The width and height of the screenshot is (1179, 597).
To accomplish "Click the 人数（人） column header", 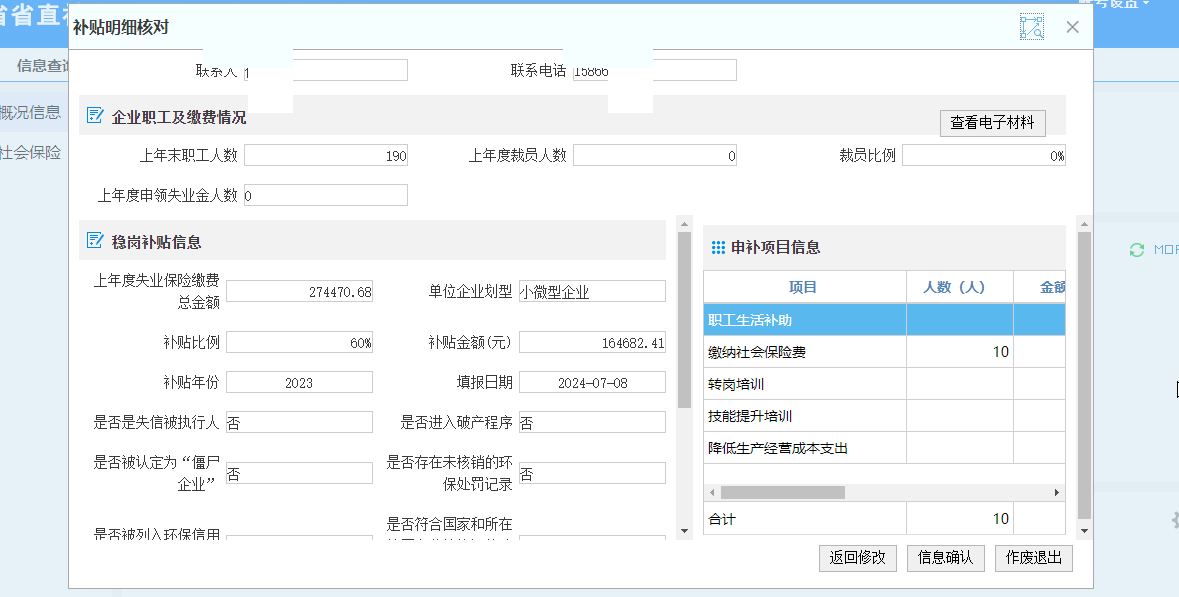I will (958, 287).
